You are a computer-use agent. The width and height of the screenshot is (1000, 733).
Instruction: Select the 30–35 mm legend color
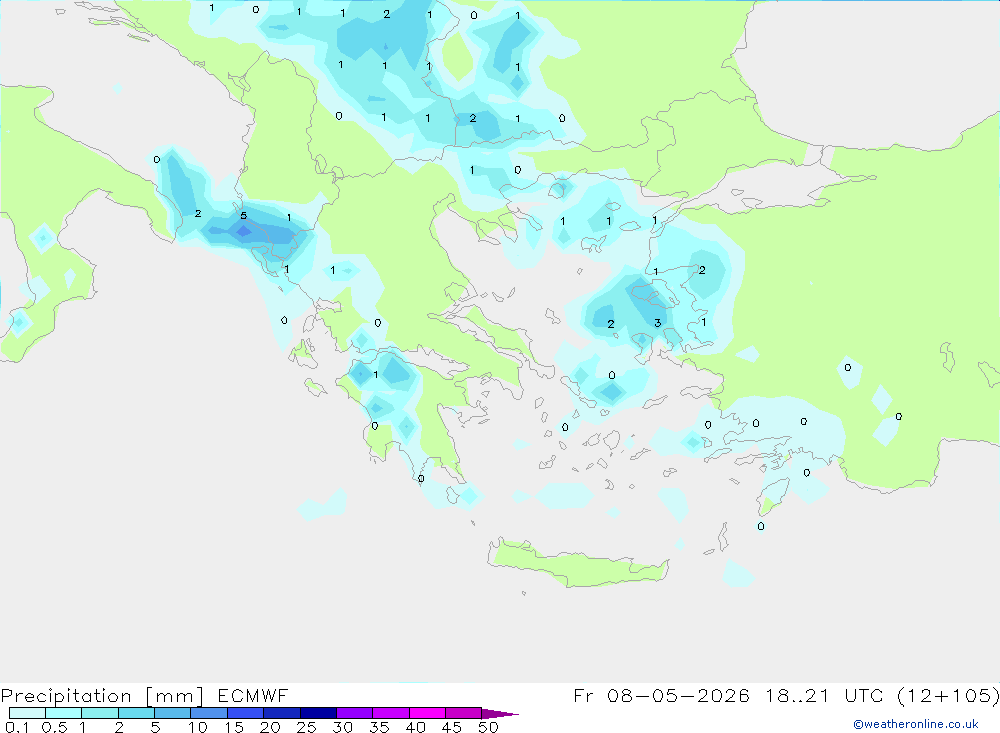coord(354,713)
